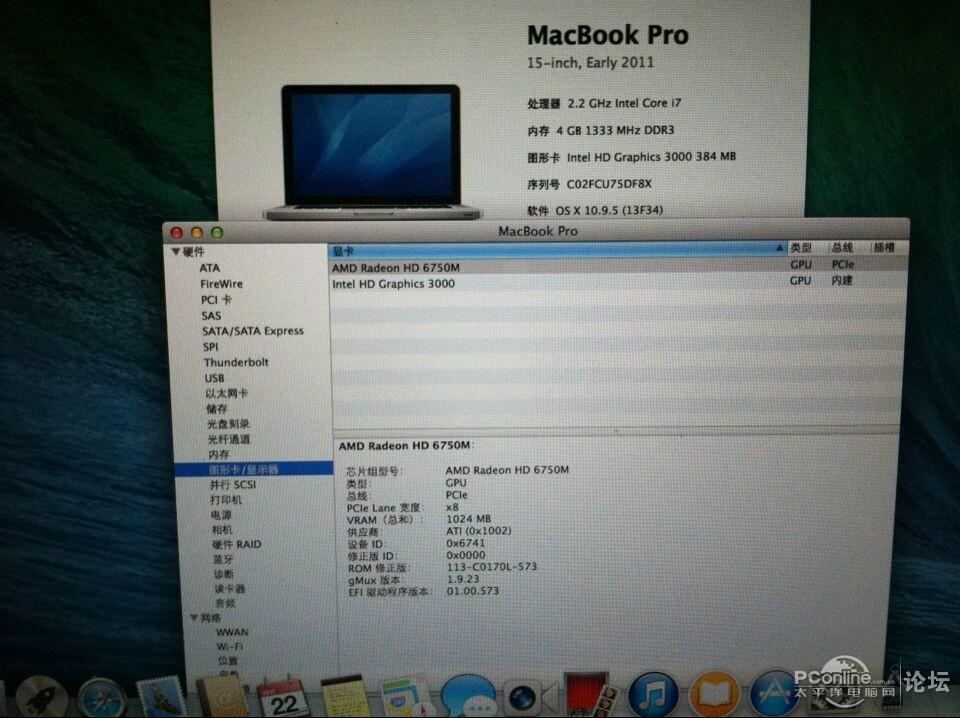The image size is (960, 718).
Task: Select ATA in the hardware sidebar
Action: click(x=209, y=267)
